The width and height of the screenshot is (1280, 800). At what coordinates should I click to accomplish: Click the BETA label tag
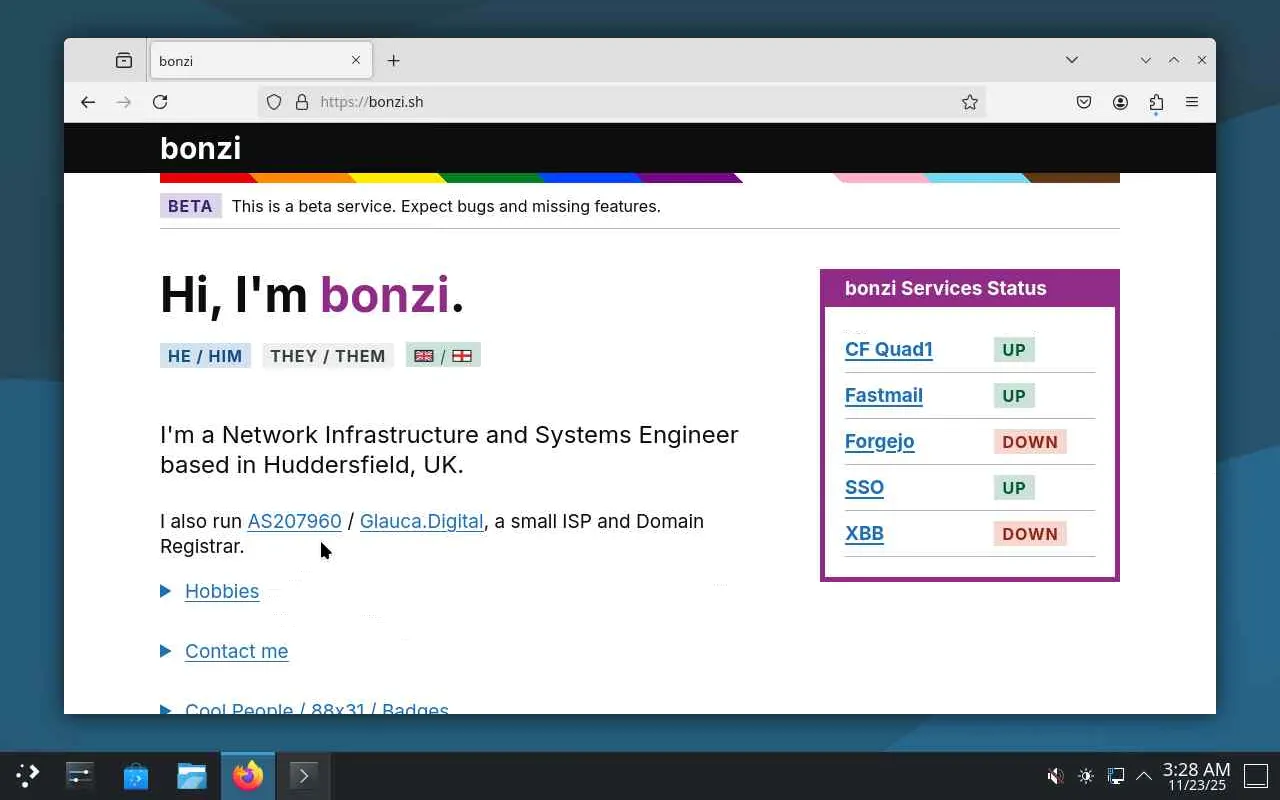(190, 206)
